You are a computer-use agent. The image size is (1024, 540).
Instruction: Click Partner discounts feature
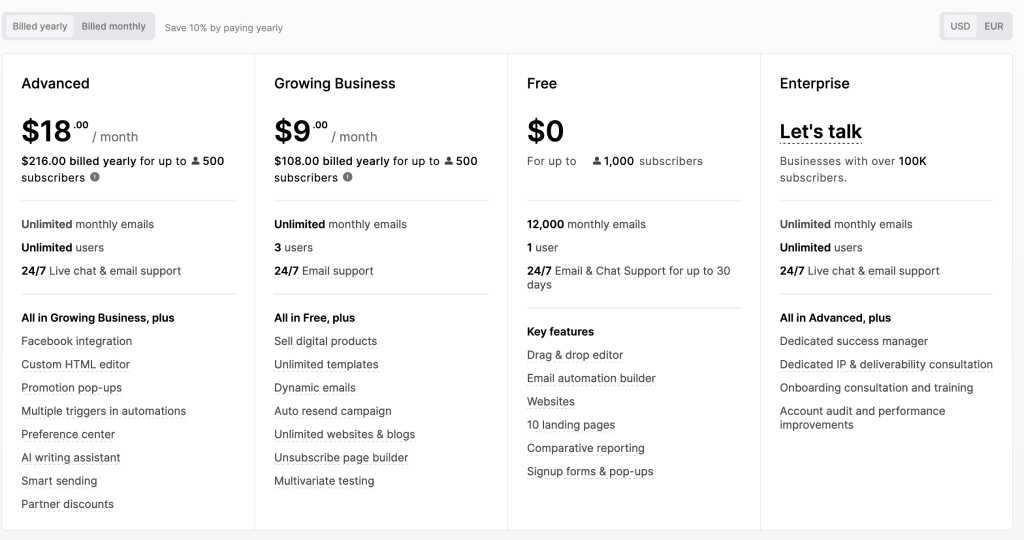[67, 504]
